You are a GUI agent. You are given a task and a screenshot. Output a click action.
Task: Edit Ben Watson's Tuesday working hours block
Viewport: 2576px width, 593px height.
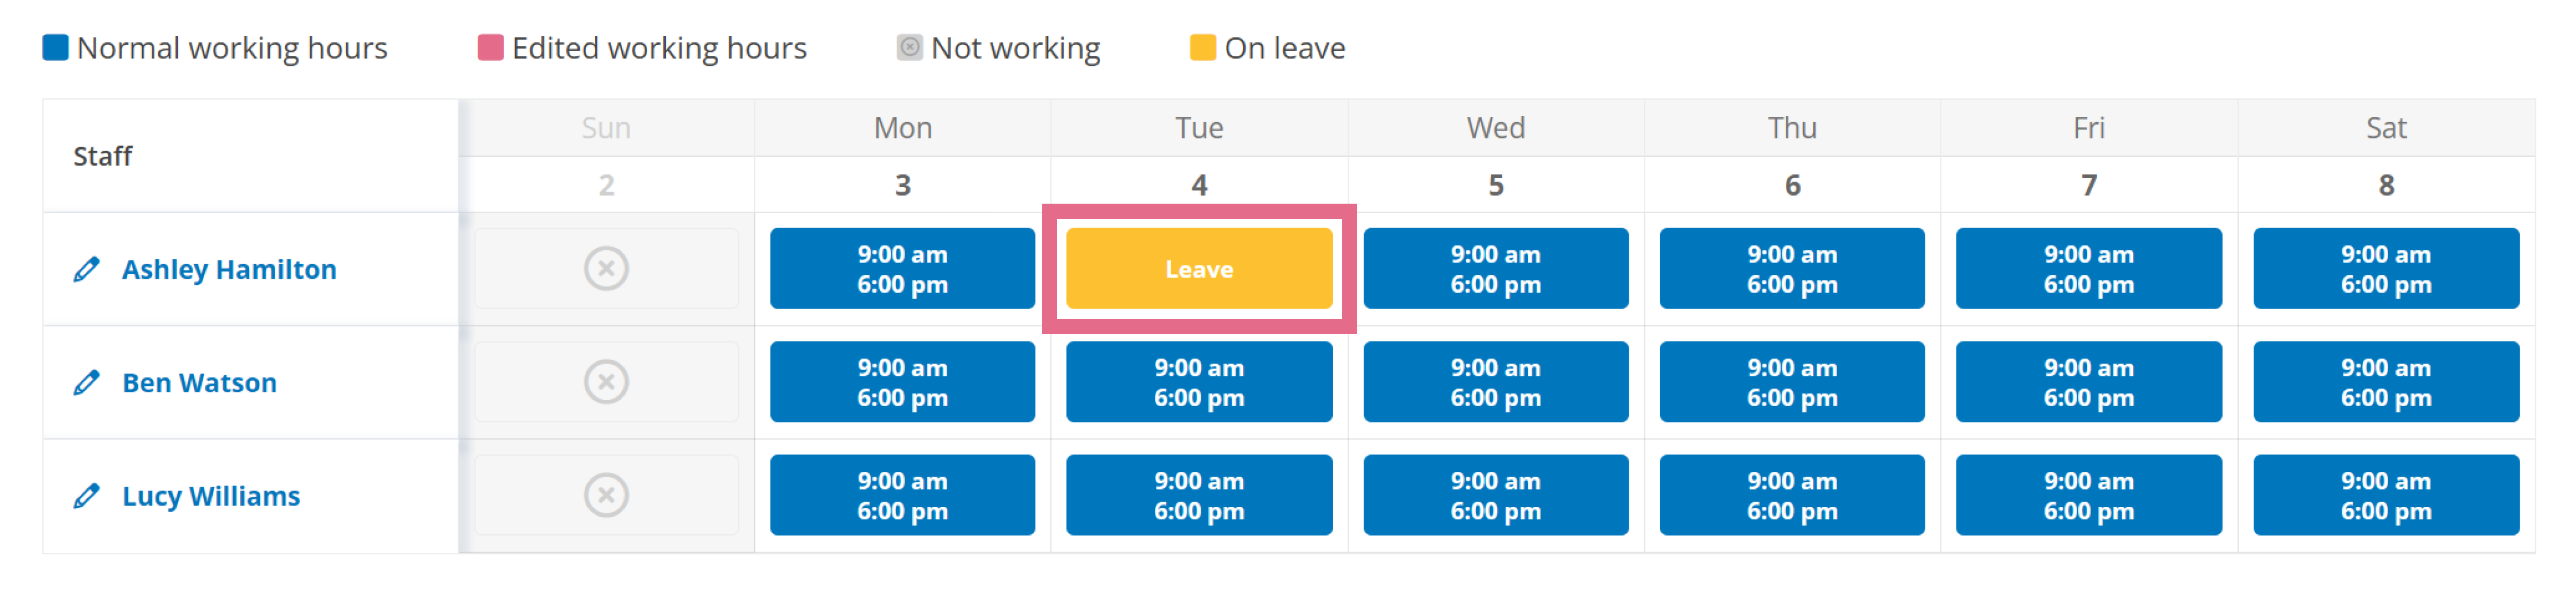click(1199, 382)
